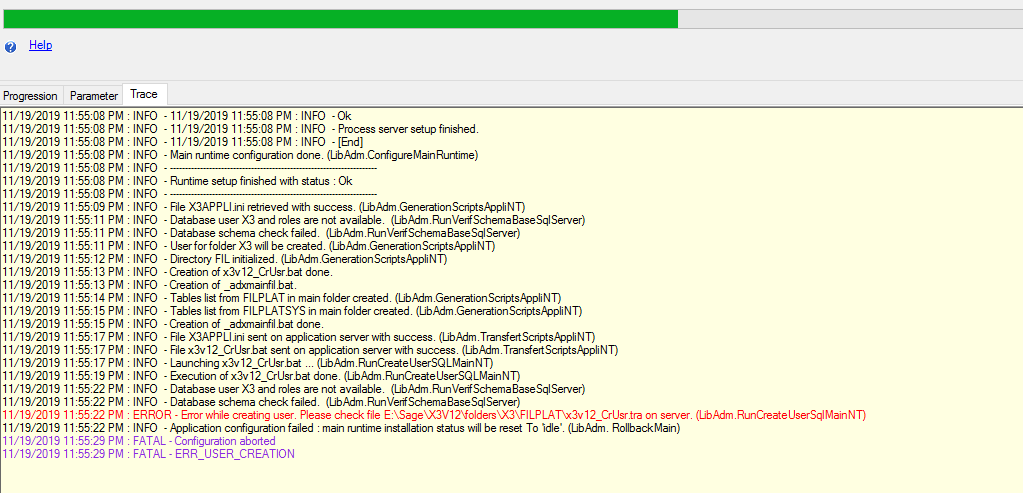Select the 'FATAL - Configuration aborted' line

(139, 441)
